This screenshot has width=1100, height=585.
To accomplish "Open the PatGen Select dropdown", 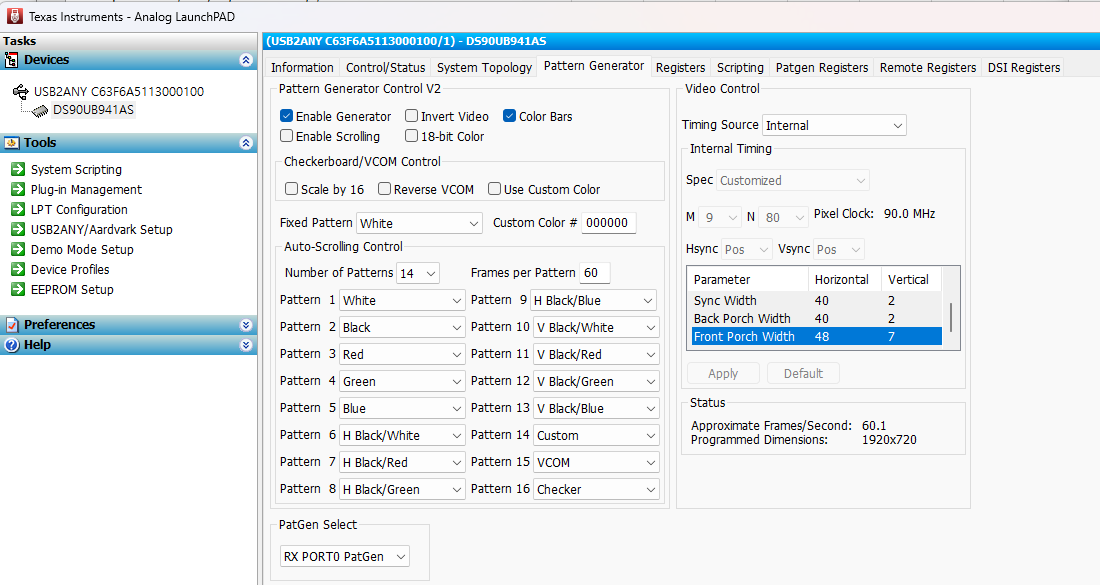I will point(344,556).
